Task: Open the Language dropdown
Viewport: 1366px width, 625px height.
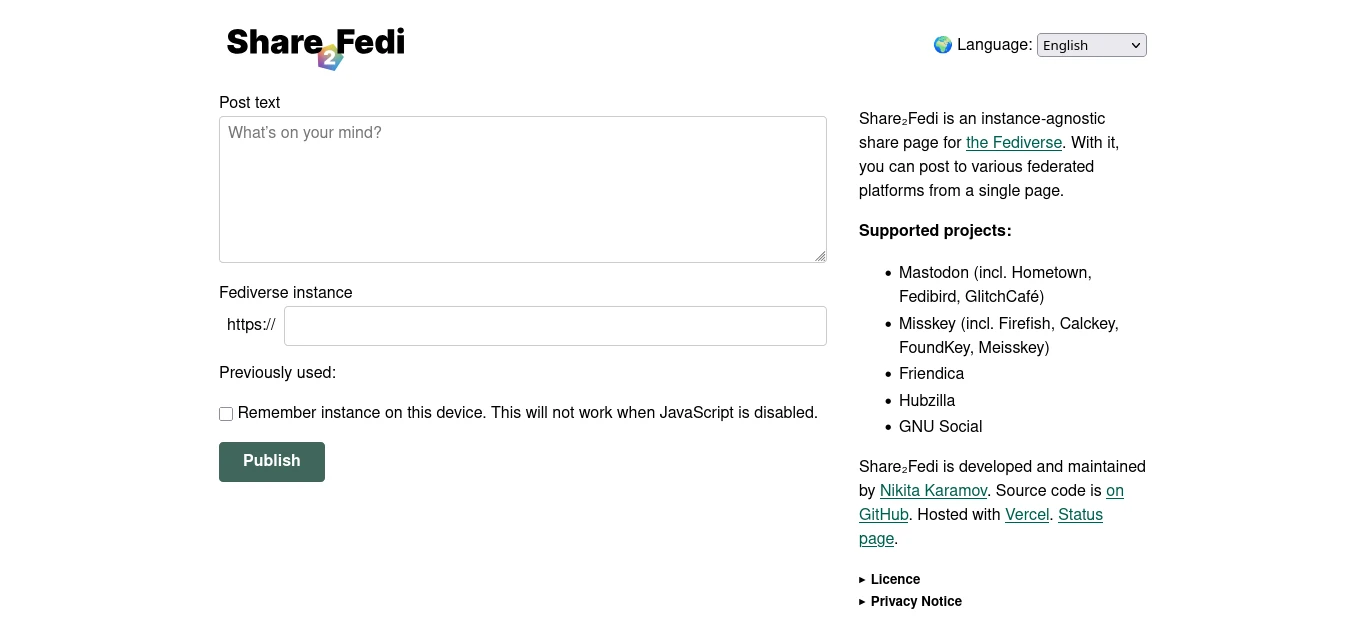Action: 1091,45
